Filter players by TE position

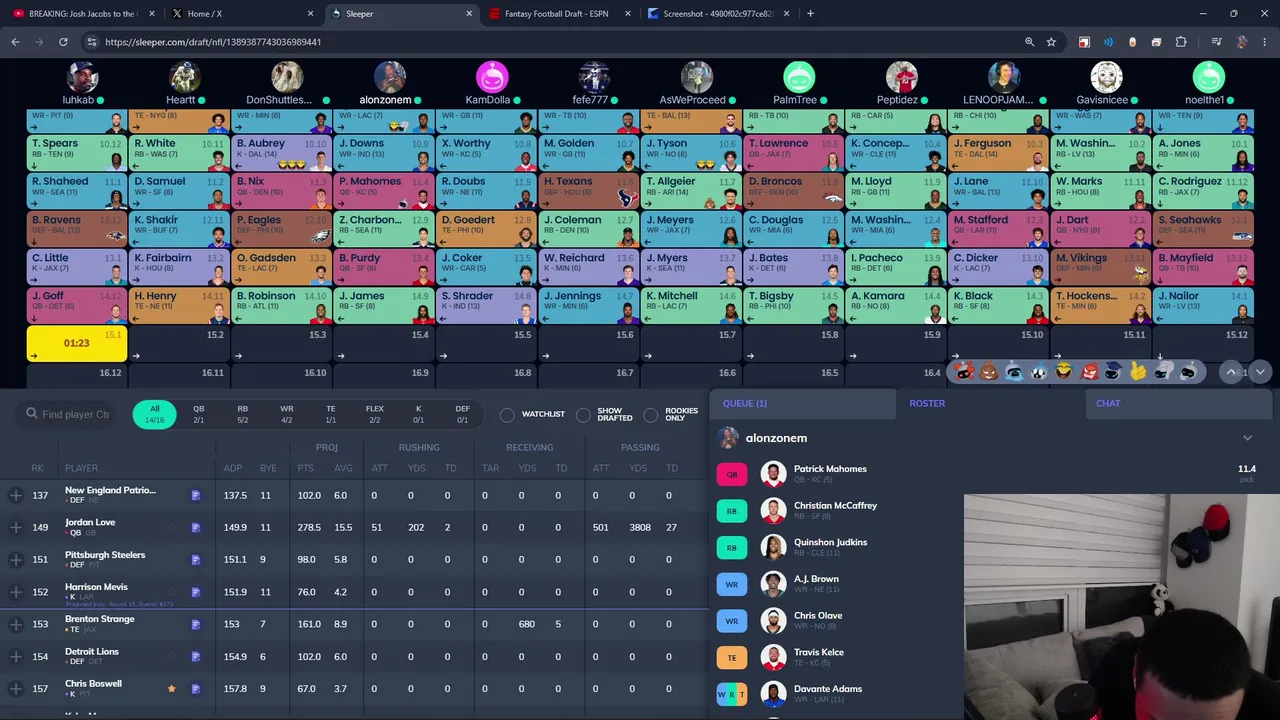(330, 414)
